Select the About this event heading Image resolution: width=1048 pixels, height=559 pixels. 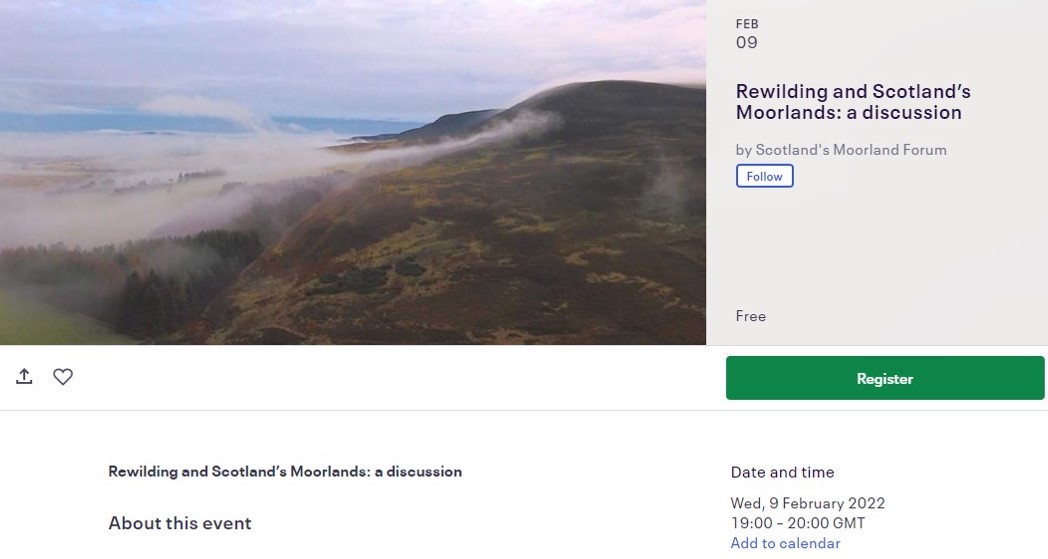pyautogui.click(x=180, y=523)
